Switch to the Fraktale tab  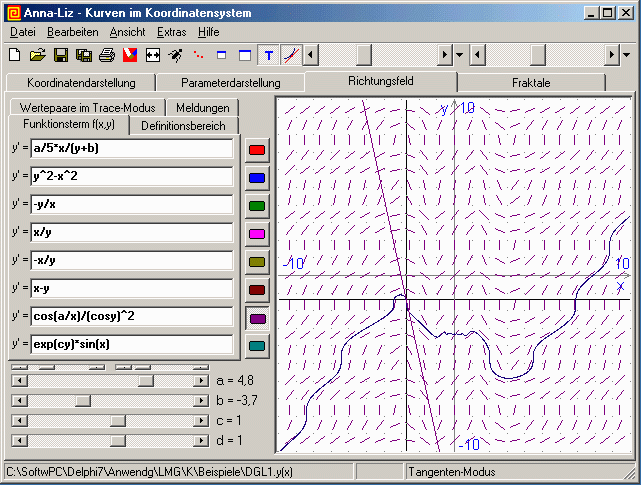tap(531, 83)
